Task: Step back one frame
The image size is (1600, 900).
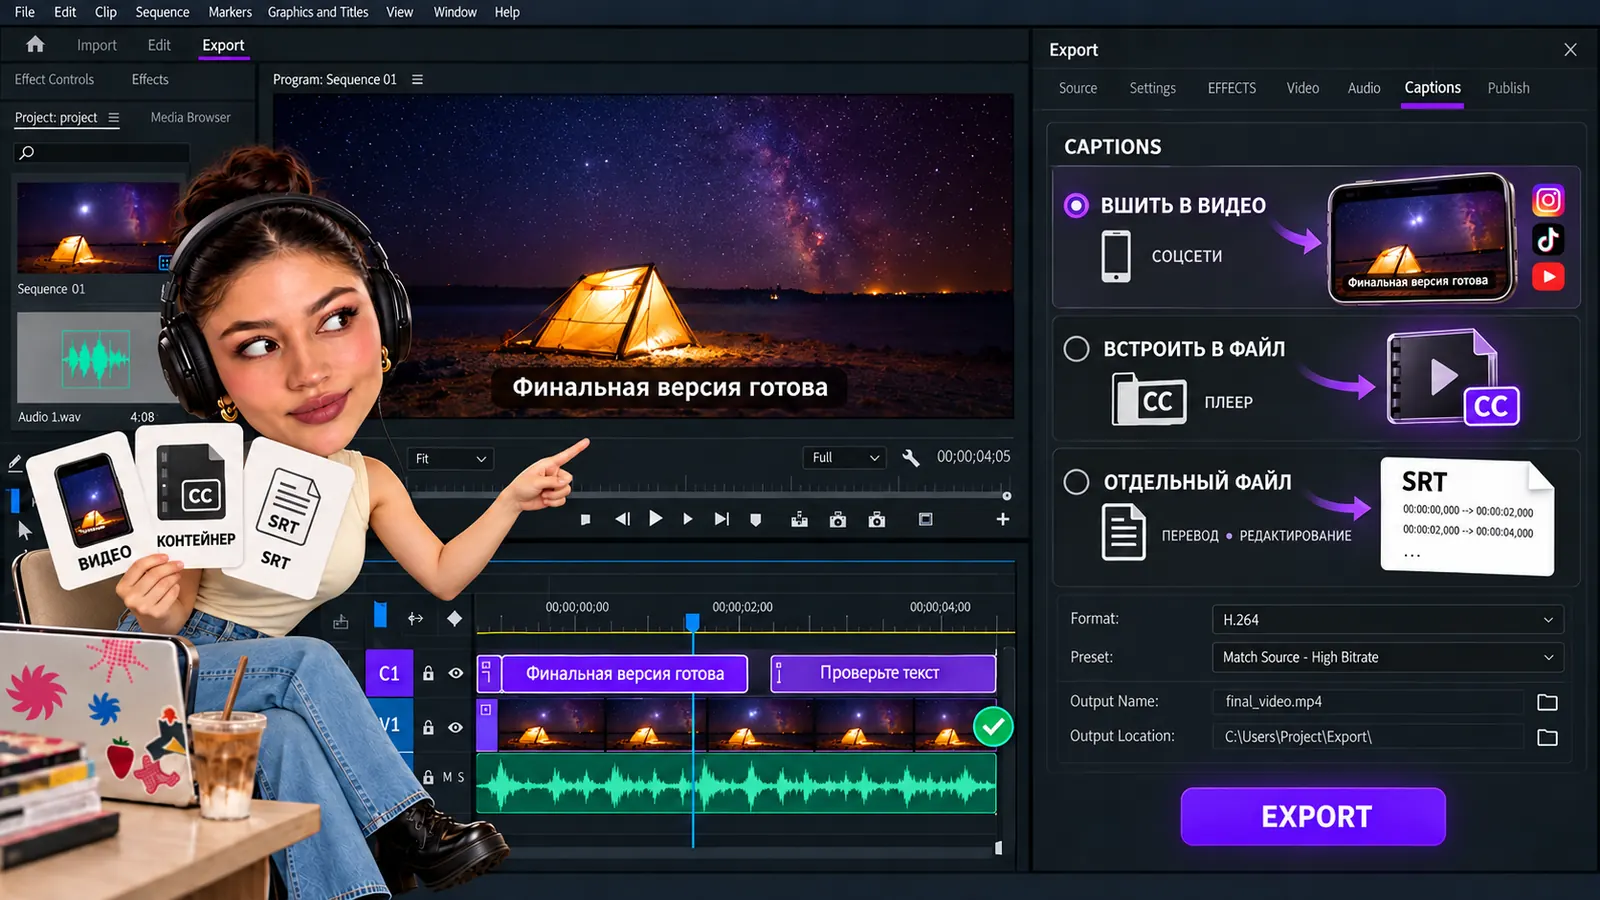Action: [x=622, y=519]
